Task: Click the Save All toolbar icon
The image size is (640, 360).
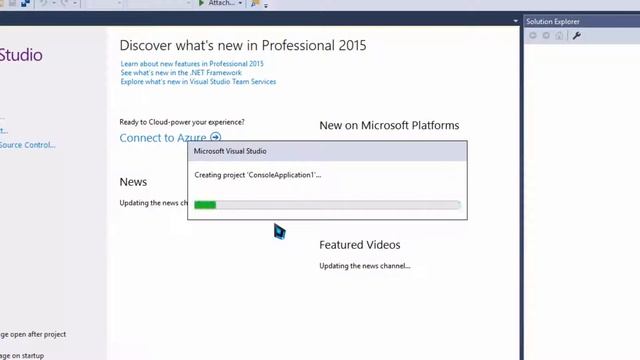Action: tap(26, 3)
